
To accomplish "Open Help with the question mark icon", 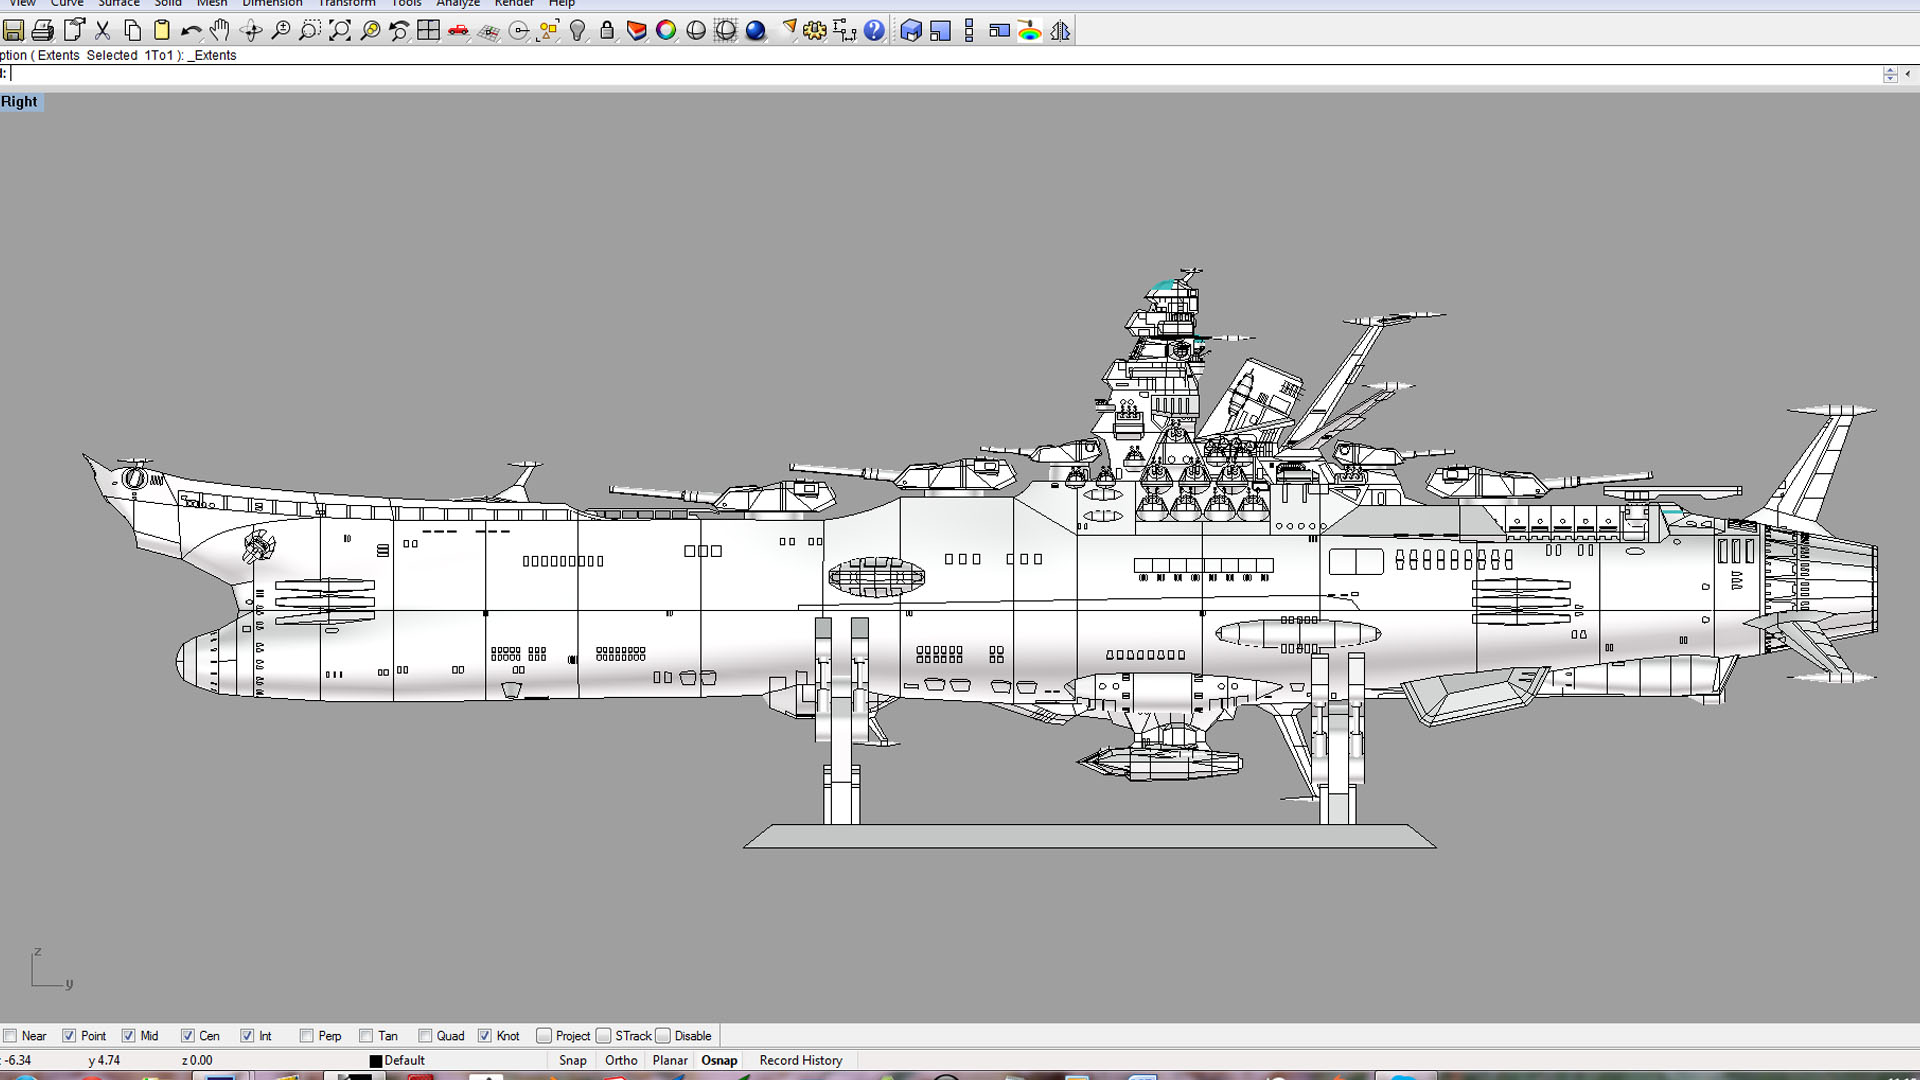I will tap(875, 31).
